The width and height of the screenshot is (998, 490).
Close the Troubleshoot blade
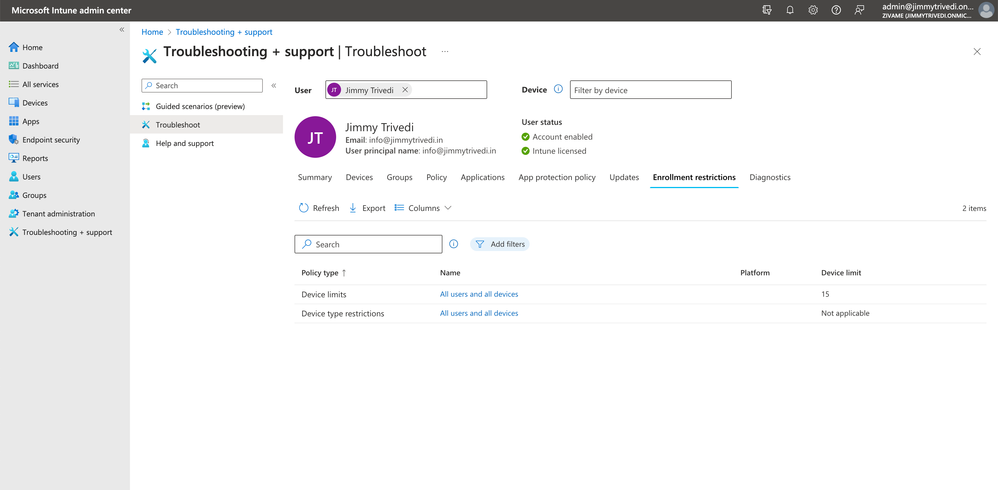977,52
